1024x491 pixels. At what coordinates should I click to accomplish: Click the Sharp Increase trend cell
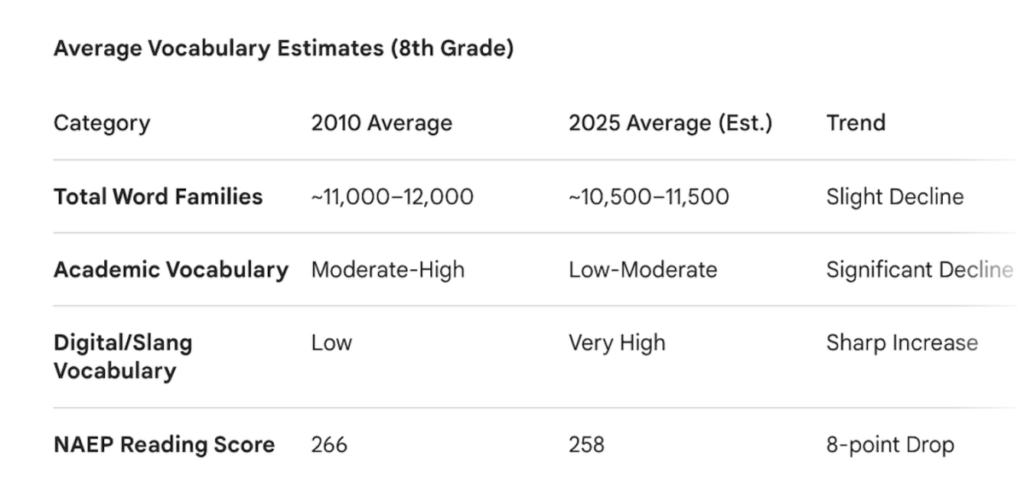pyautogui.click(x=901, y=343)
